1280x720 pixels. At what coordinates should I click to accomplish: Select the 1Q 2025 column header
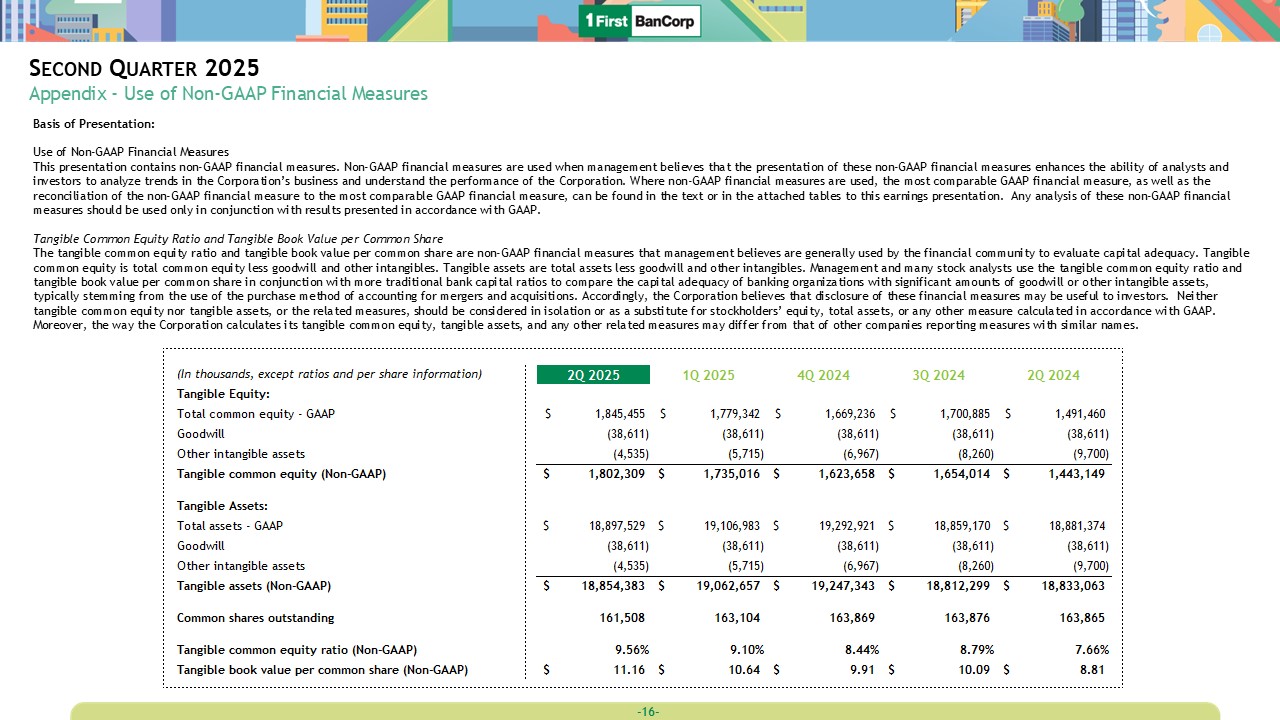pyautogui.click(x=708, y=375)
